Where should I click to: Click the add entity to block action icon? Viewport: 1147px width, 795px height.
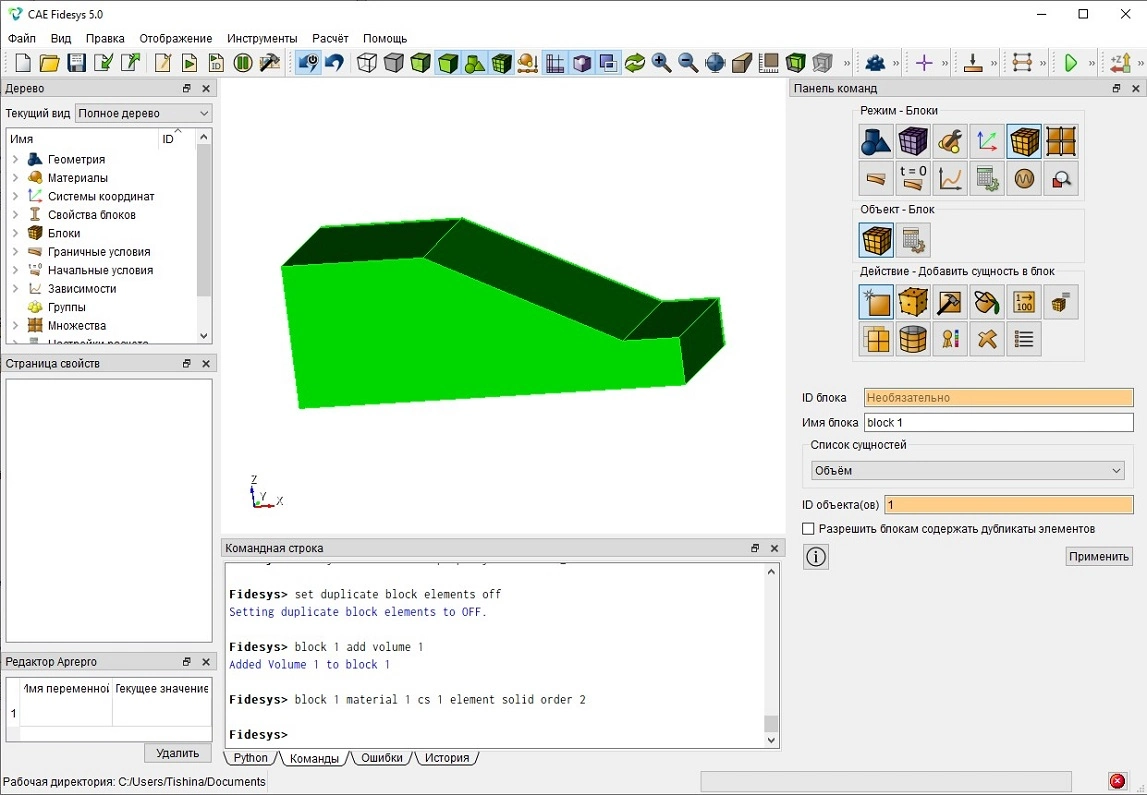876,302
